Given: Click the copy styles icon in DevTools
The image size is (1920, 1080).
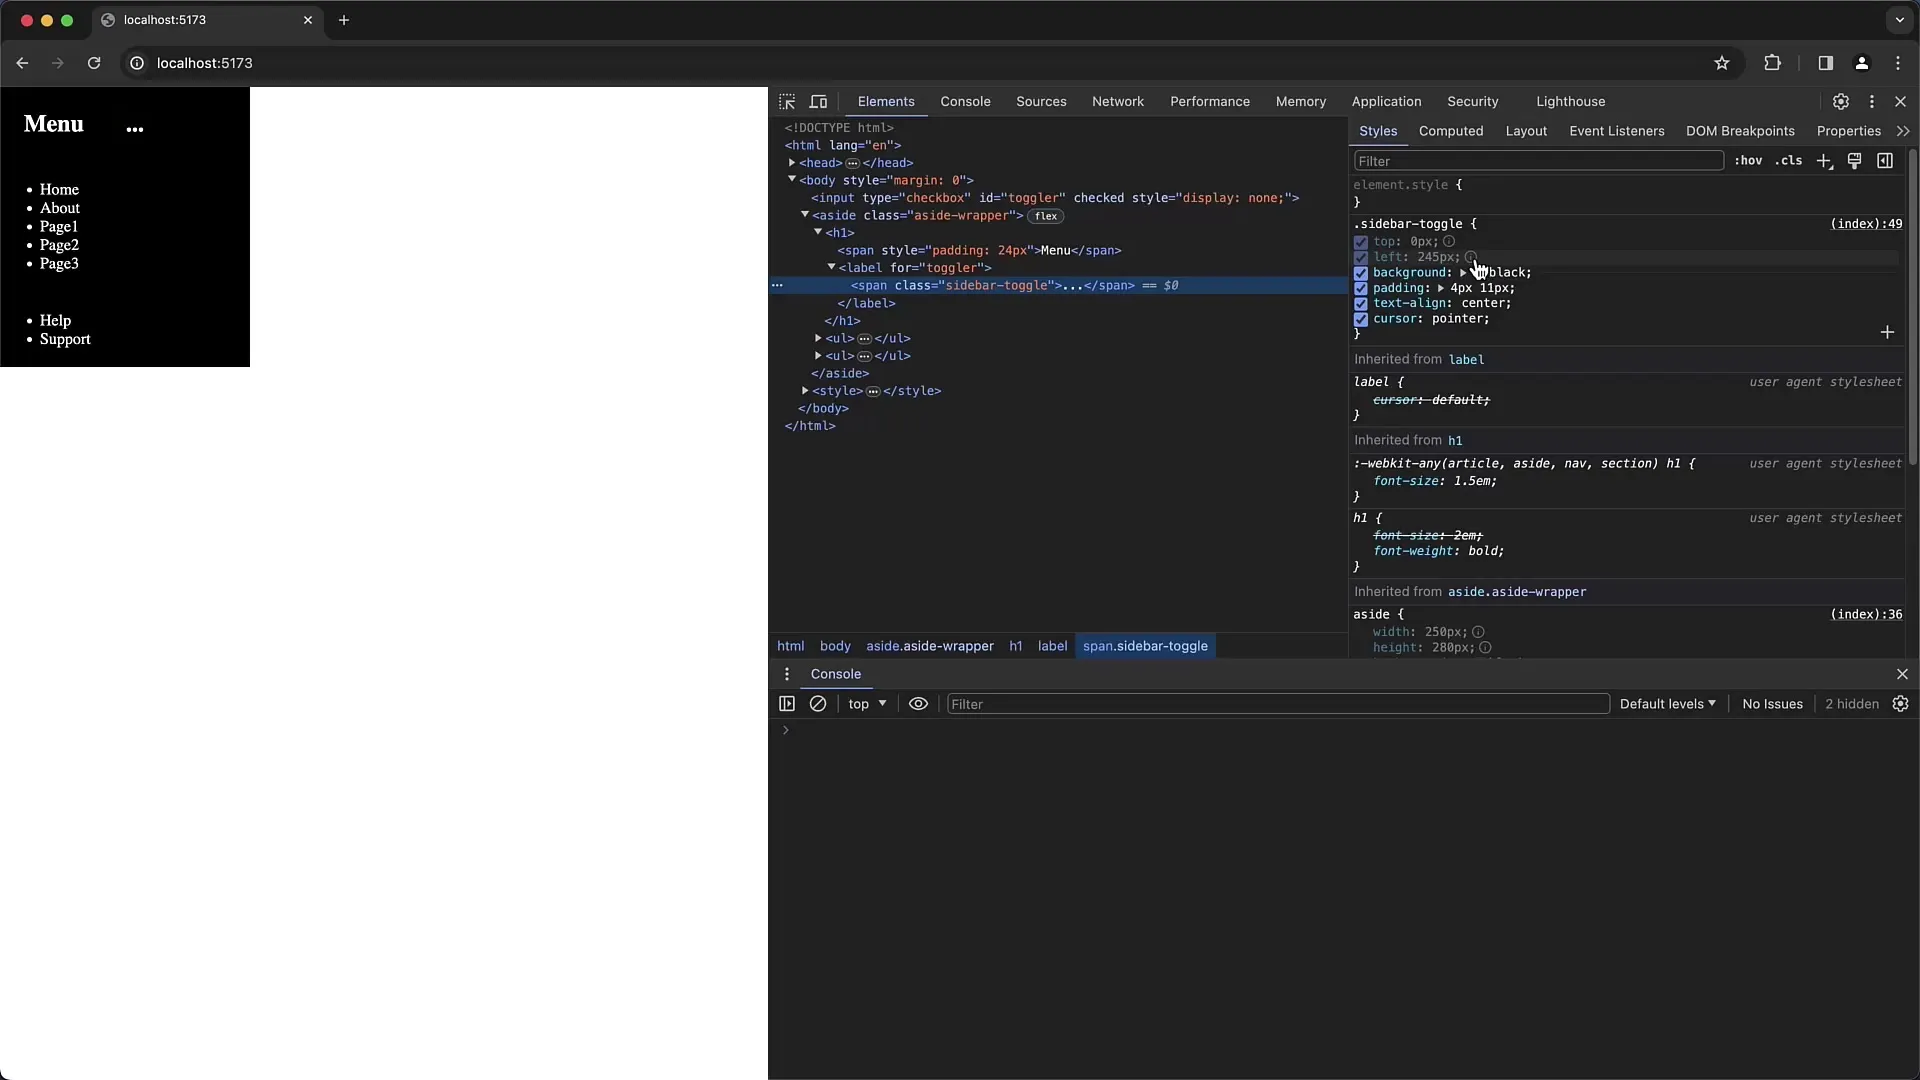Looking at the screenshot, I should (x=1857, y=161).
